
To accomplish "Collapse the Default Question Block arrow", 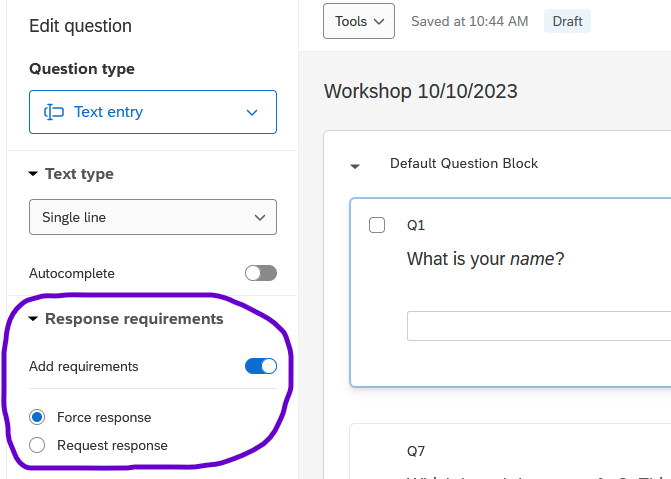I will point(355,165).
